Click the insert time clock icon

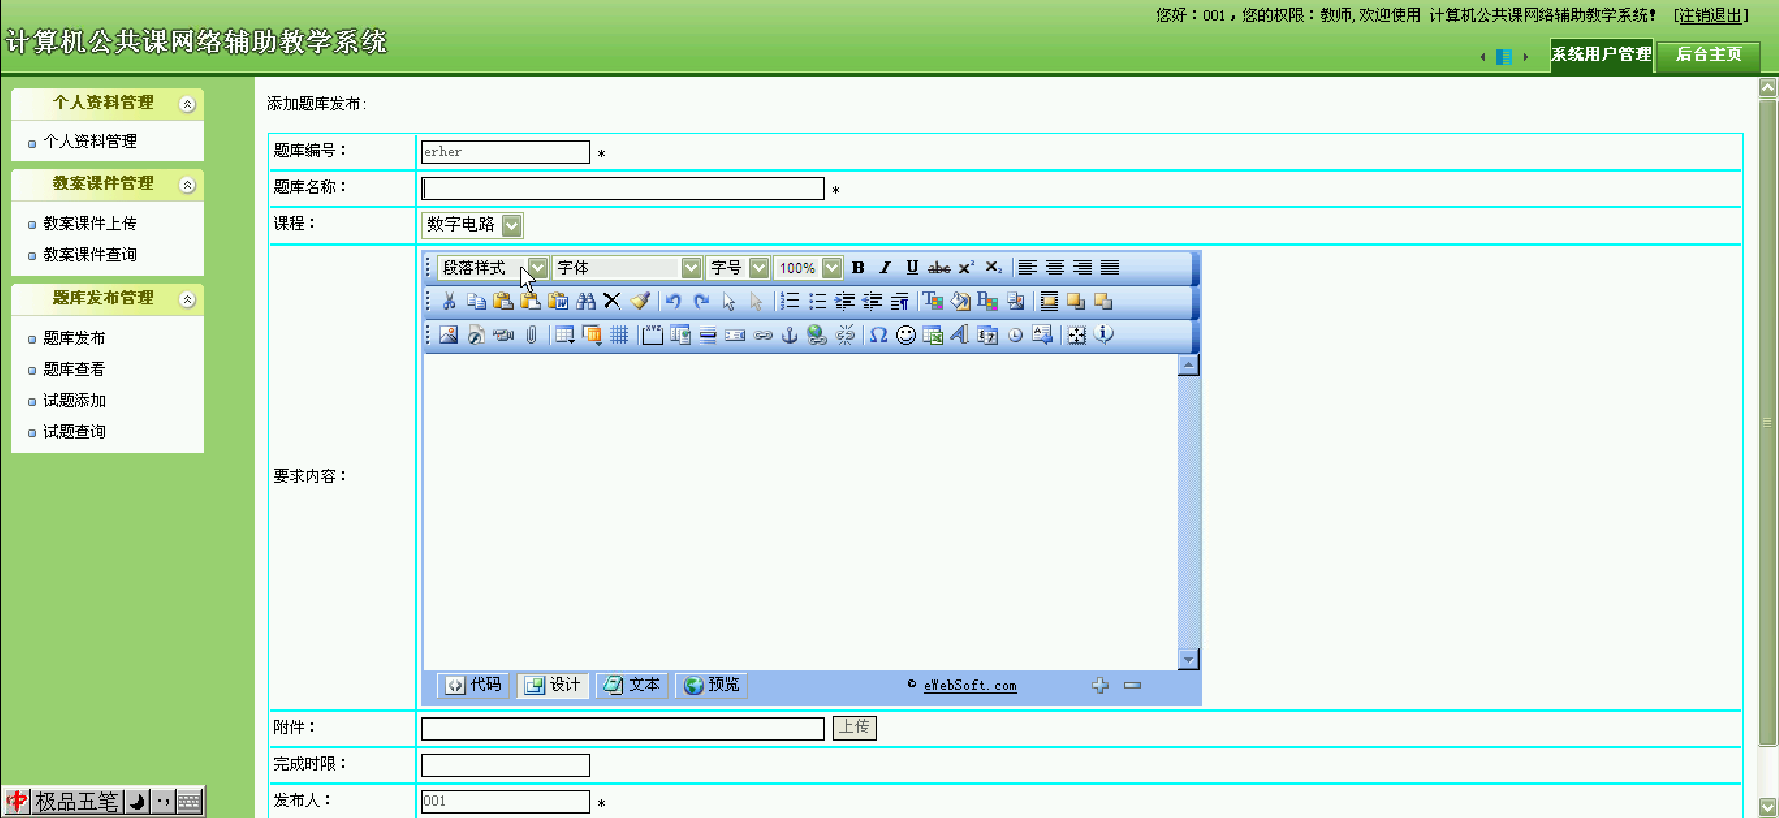(x=1015, y=335)
